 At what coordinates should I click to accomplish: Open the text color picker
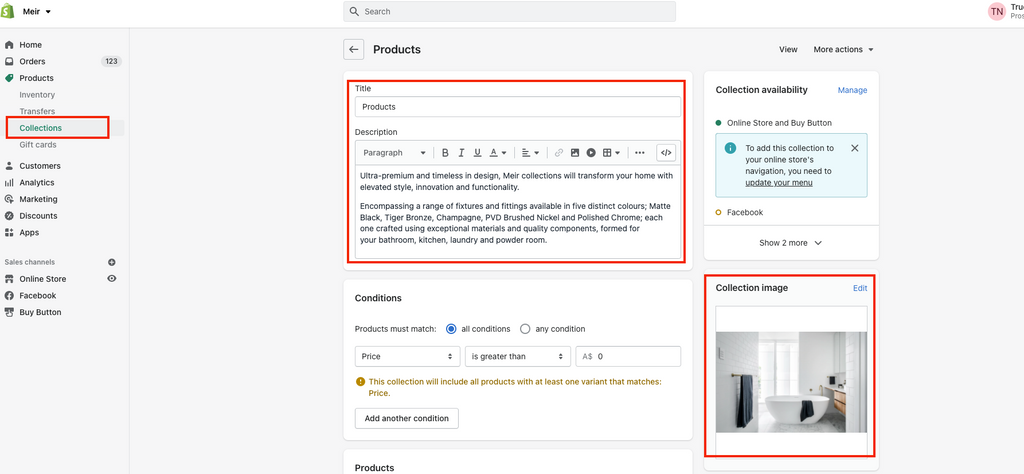click(498, 153)
